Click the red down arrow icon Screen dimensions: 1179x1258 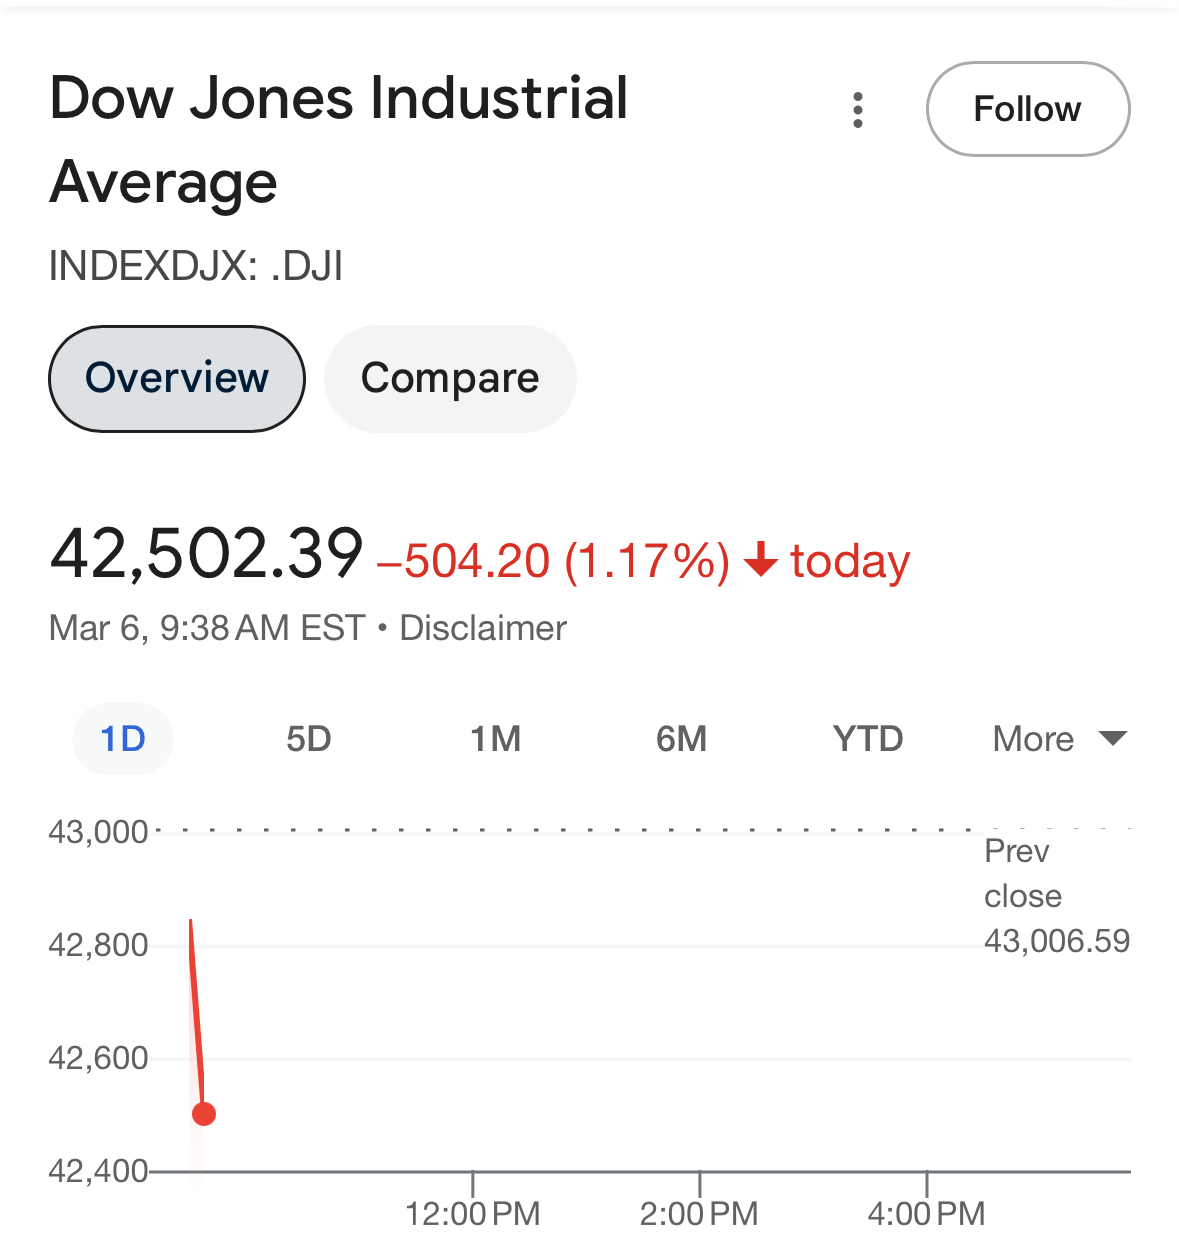click(x=761, y=560)
